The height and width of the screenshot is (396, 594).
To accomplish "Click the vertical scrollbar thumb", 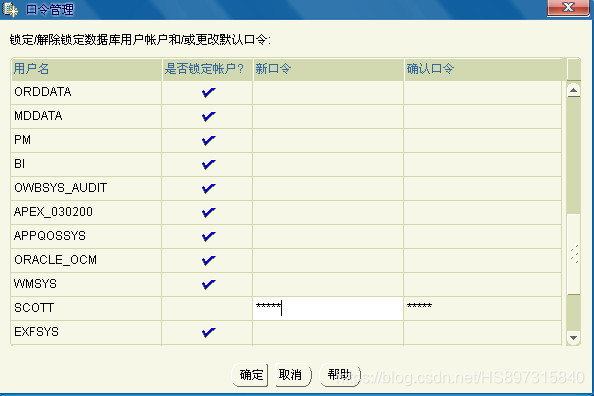I will pyautogui.click(x=574, y=254).
